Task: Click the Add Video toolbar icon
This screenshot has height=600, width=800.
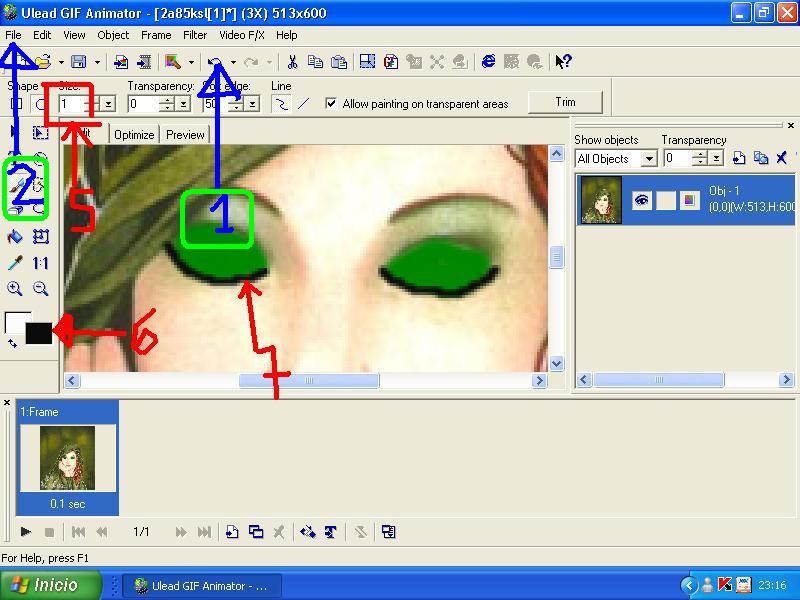Action: [x=144, y=62]
